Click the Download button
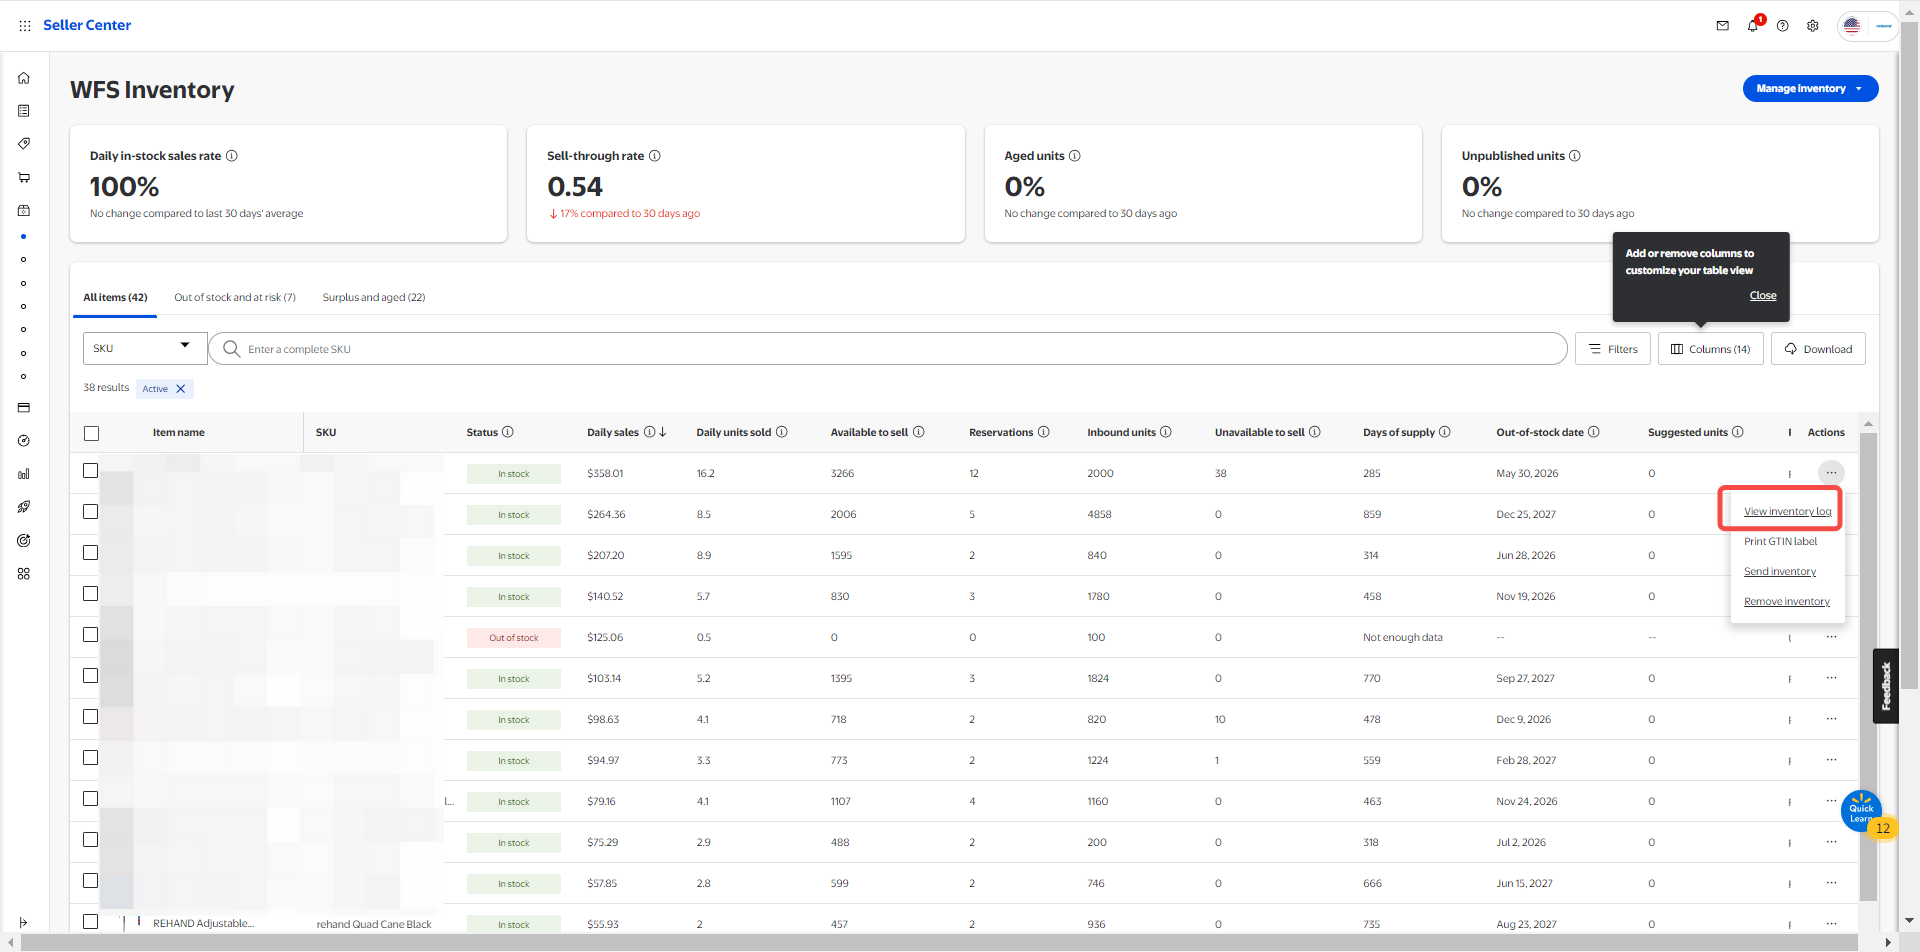 [x=1818, y=349]
